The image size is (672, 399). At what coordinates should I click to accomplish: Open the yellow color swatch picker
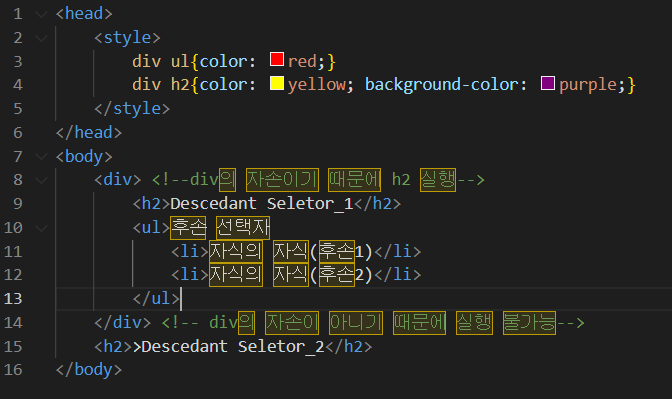pos(277,83)
